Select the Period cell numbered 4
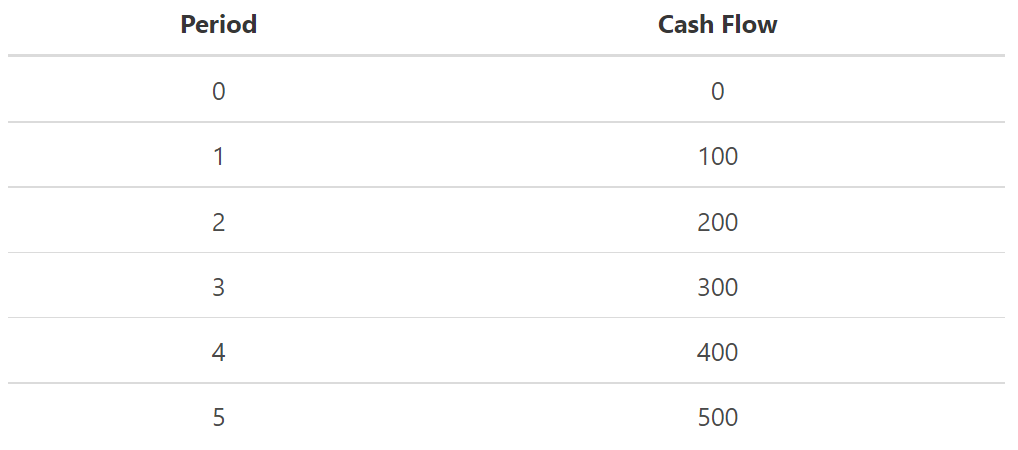 coord(219,352)
